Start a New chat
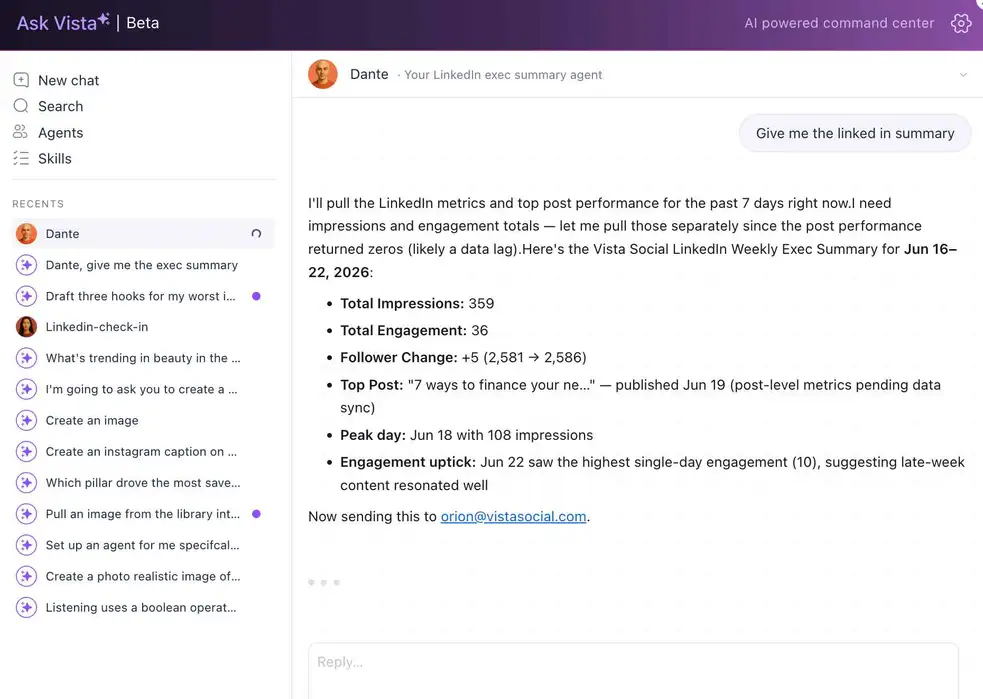 coord(68,80)
